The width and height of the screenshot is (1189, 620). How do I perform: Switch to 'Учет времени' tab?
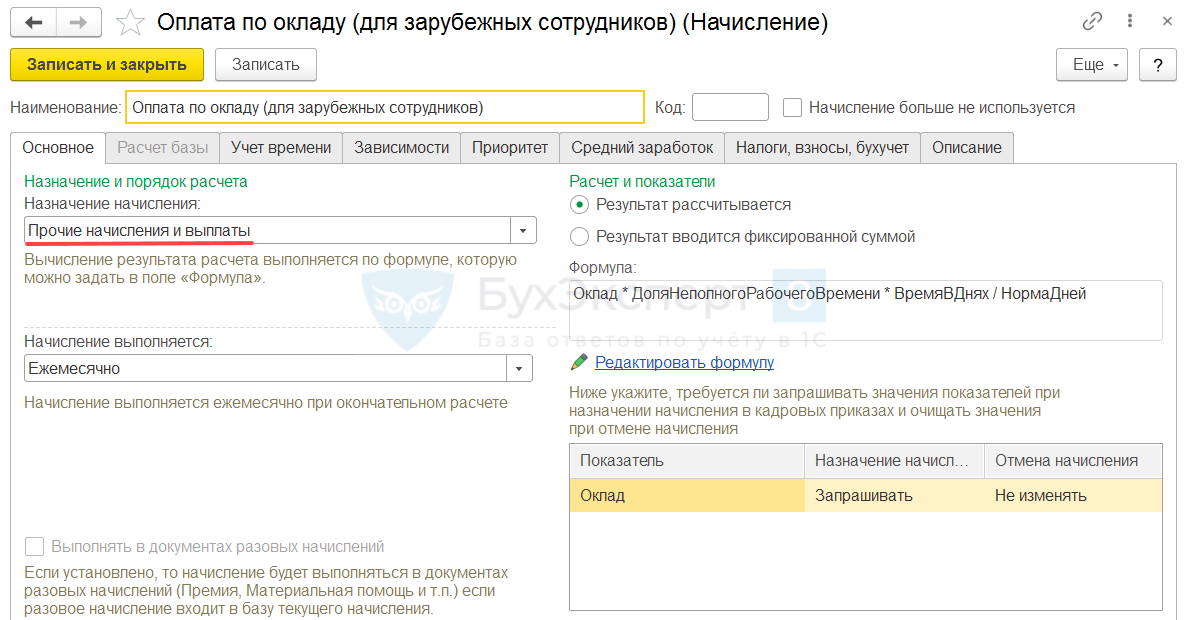[281, 148]
